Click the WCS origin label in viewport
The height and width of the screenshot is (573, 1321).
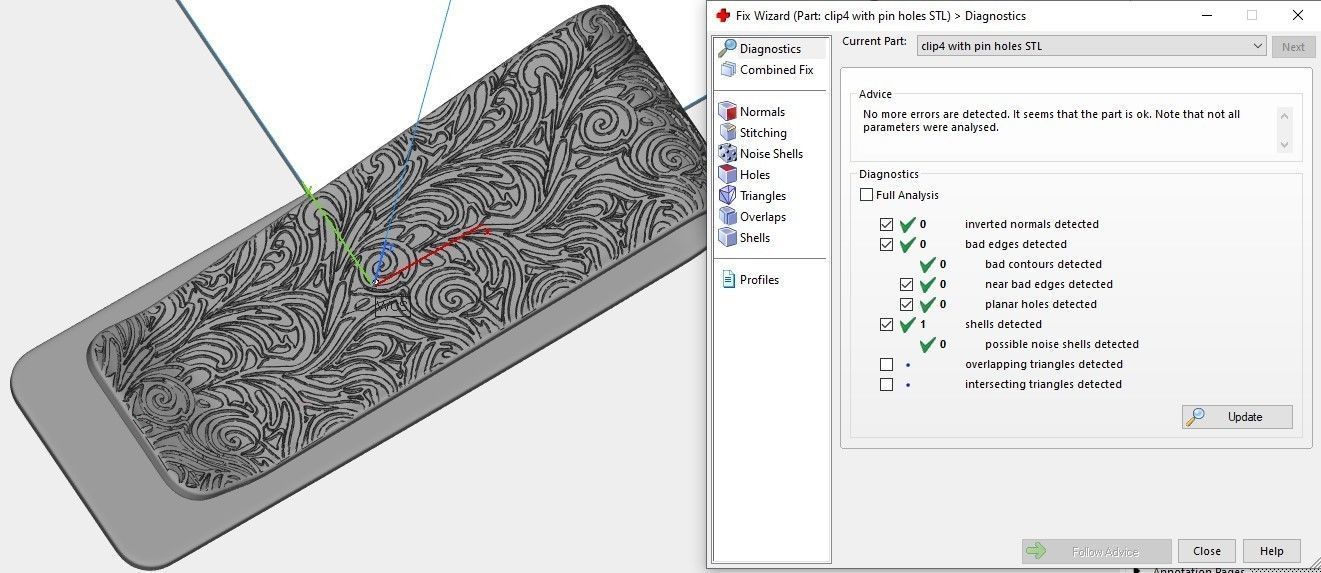392,305
